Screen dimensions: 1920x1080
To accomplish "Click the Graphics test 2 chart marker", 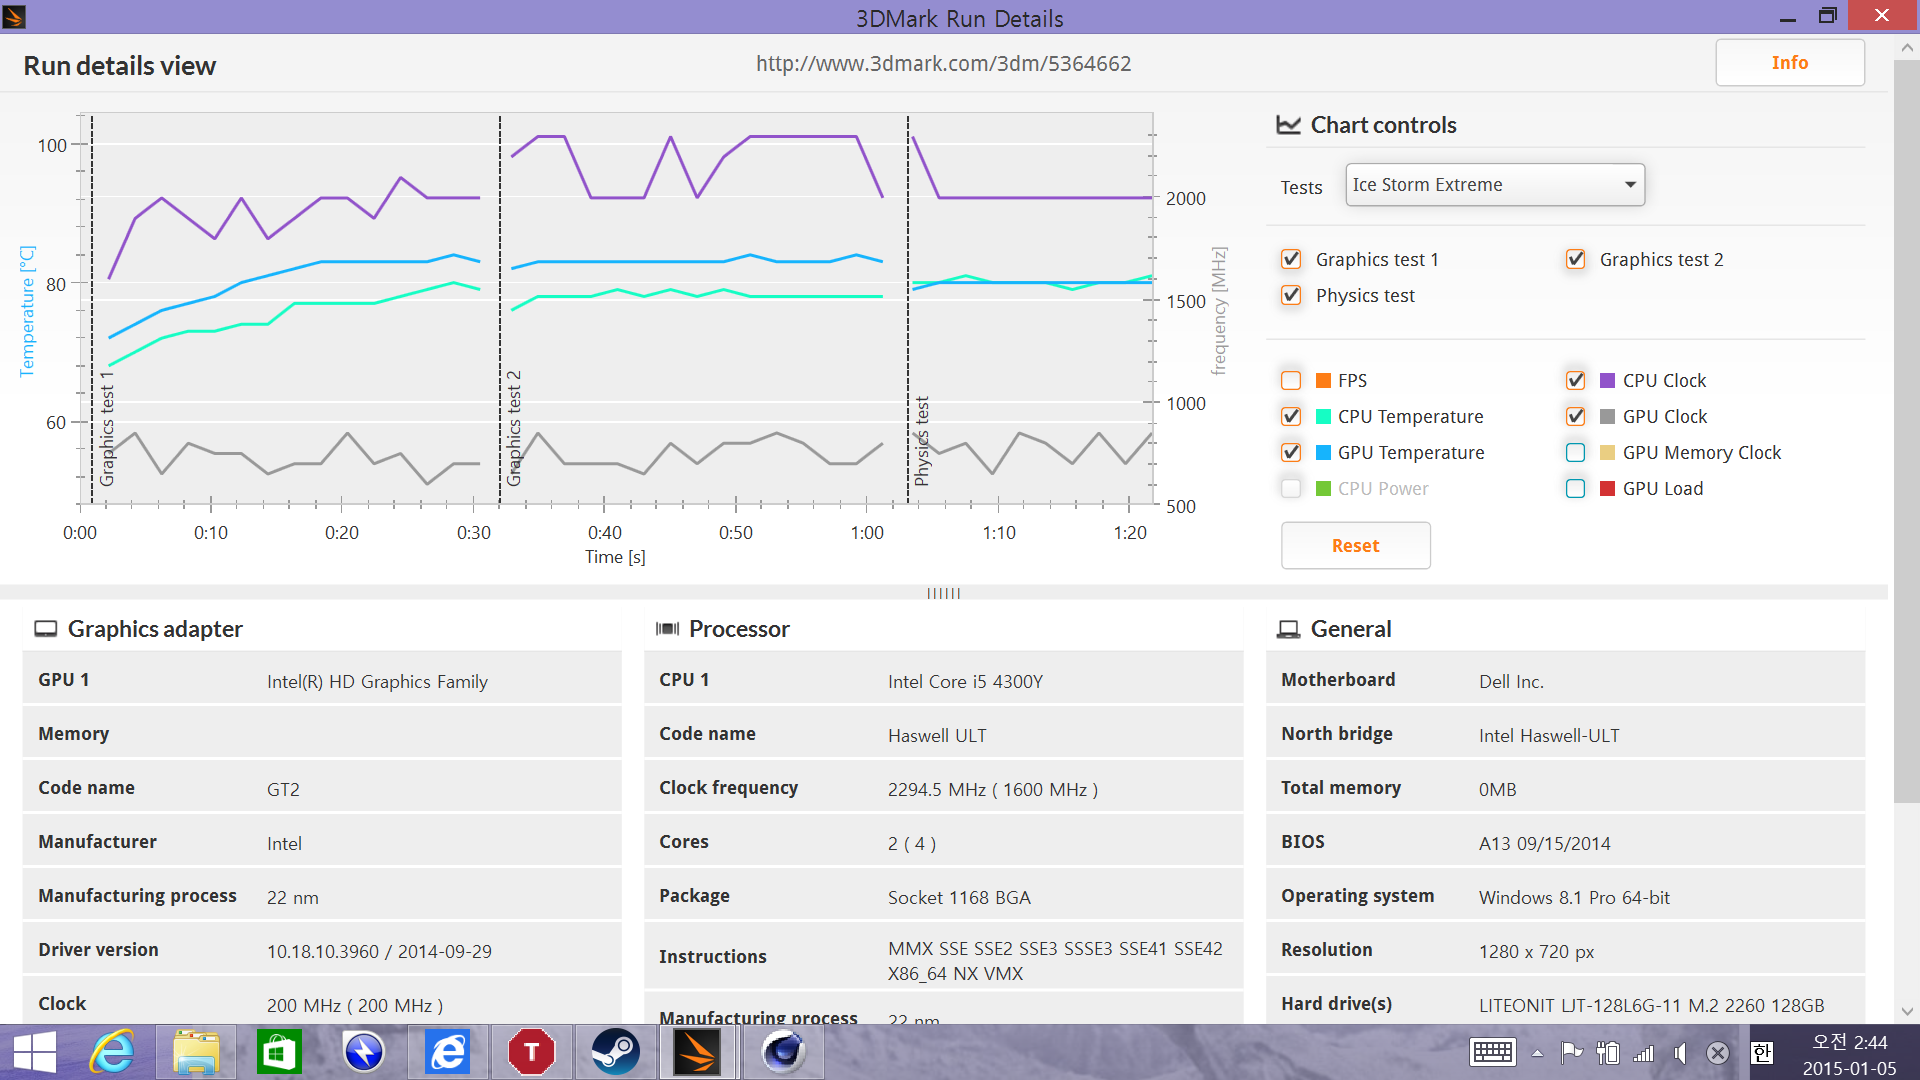I will pyautogui.click(x=514, y=428).
